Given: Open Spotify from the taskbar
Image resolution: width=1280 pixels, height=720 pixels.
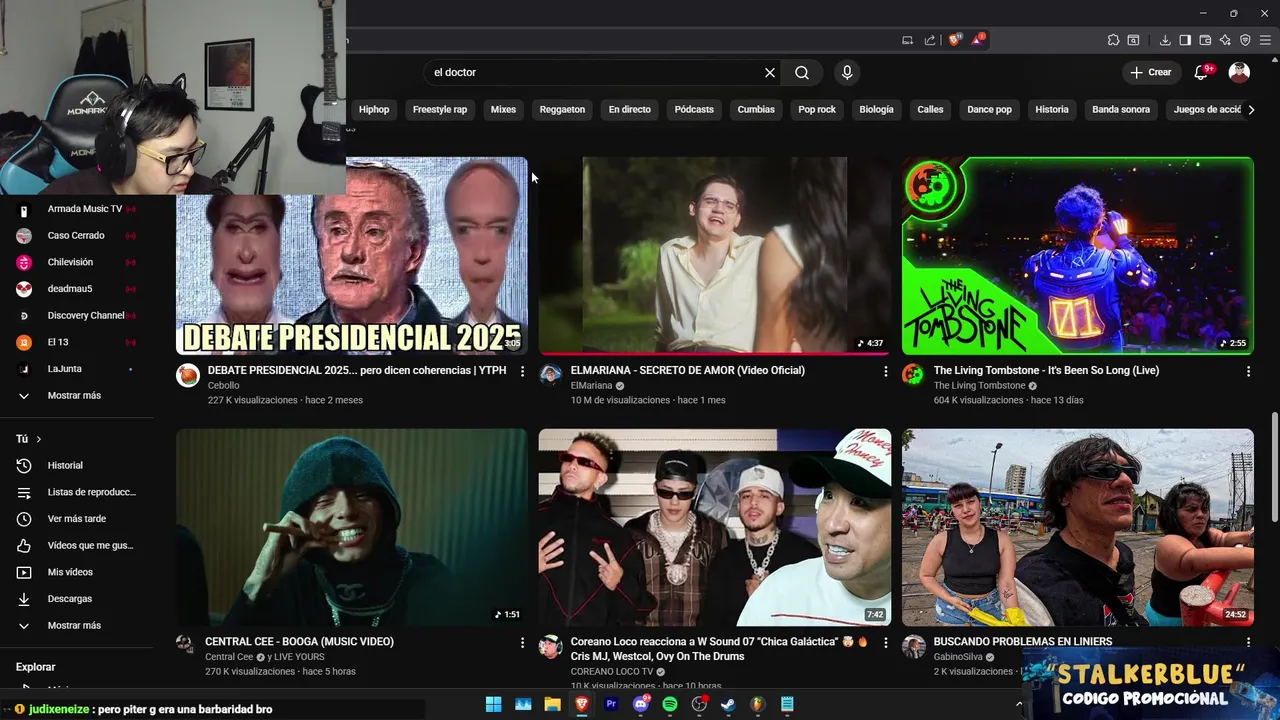Looking at the screenshot, I should 670,704.
